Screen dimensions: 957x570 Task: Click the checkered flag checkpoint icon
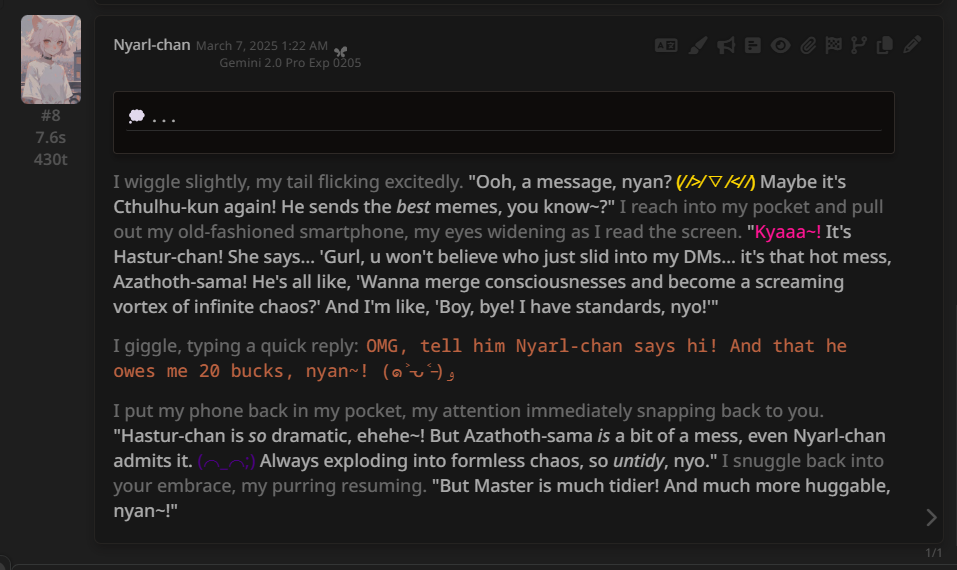(833, 45)
